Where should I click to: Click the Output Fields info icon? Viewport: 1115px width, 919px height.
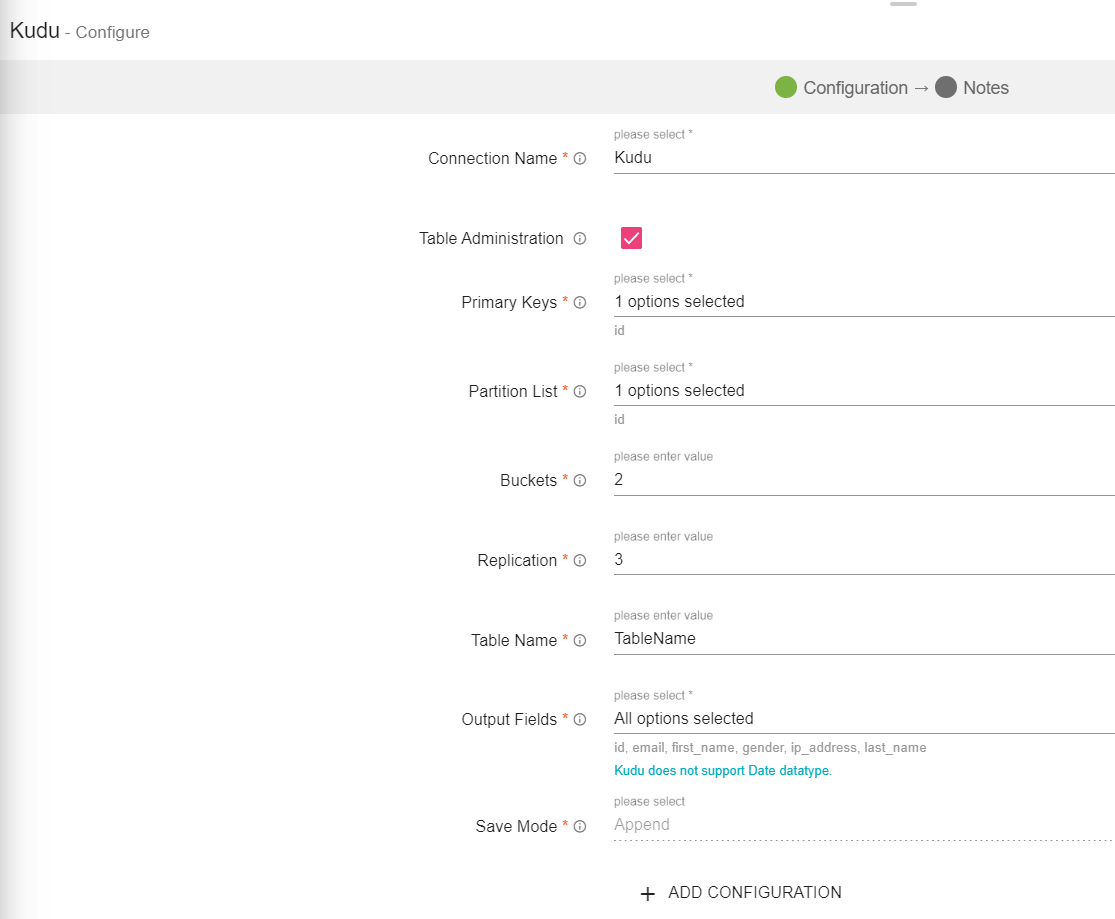tap(580, 720)
